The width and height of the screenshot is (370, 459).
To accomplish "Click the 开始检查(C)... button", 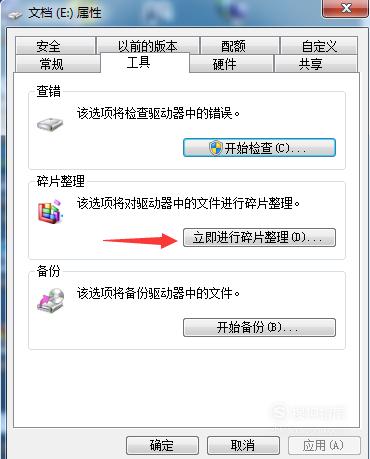I will coord(259,148).
